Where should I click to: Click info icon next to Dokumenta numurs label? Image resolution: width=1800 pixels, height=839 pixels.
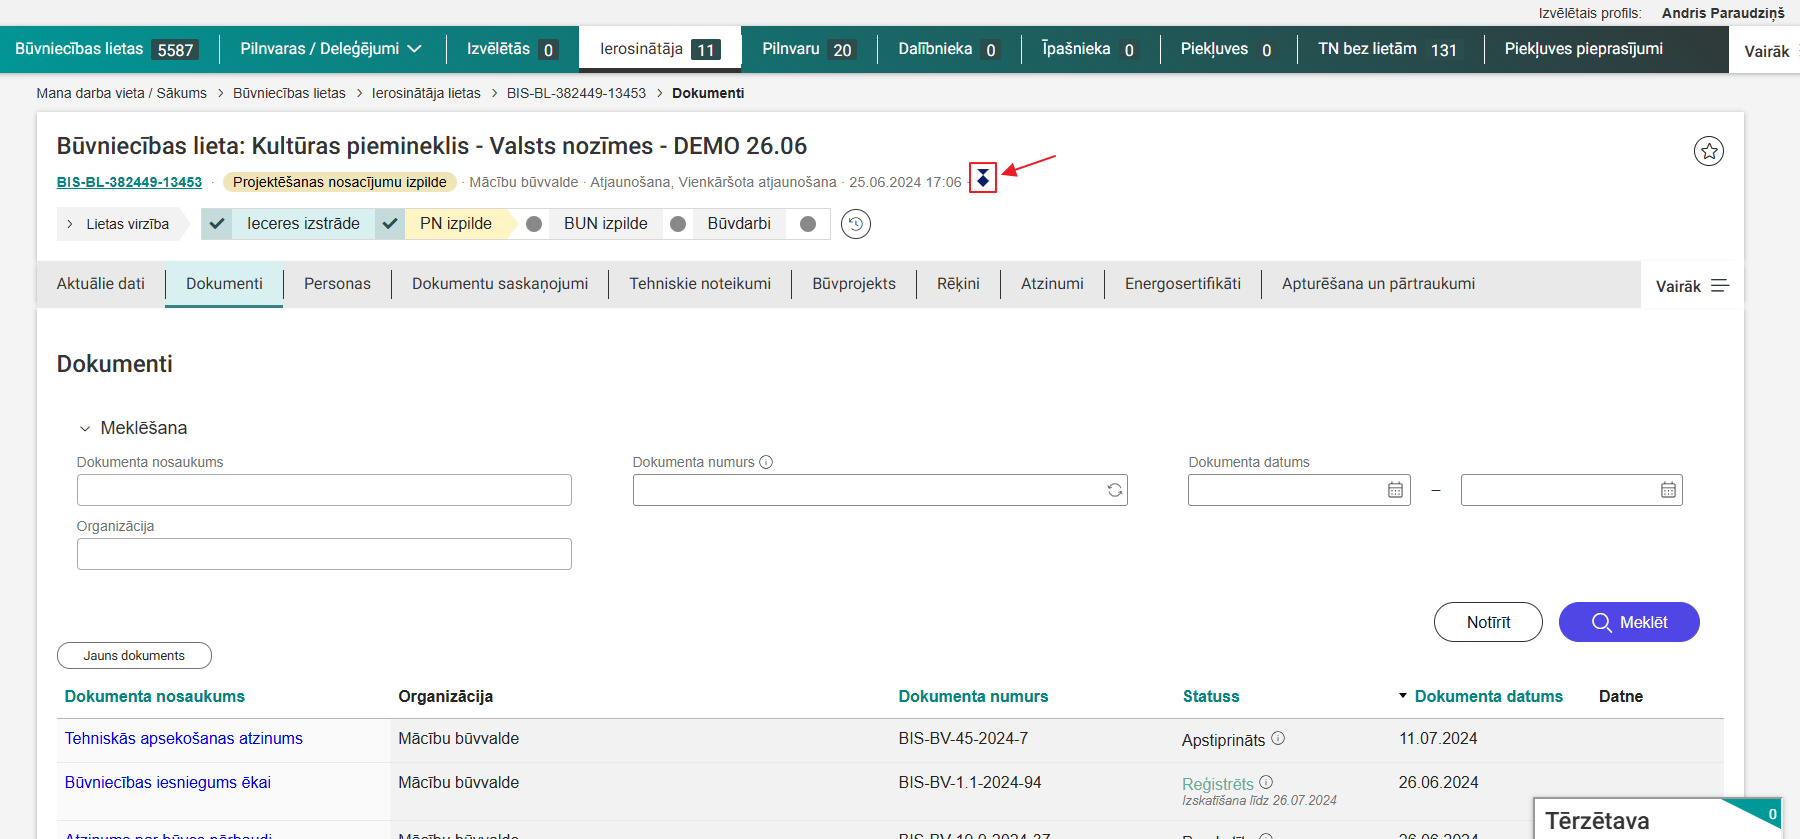(766, 462)
